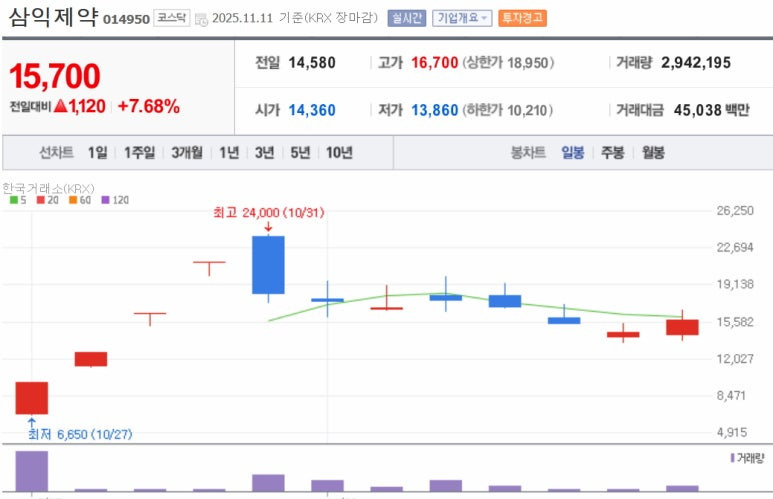Select the 10년 line chart tab
Viewport: 773px width, 499px height.
tap(339, 153)
